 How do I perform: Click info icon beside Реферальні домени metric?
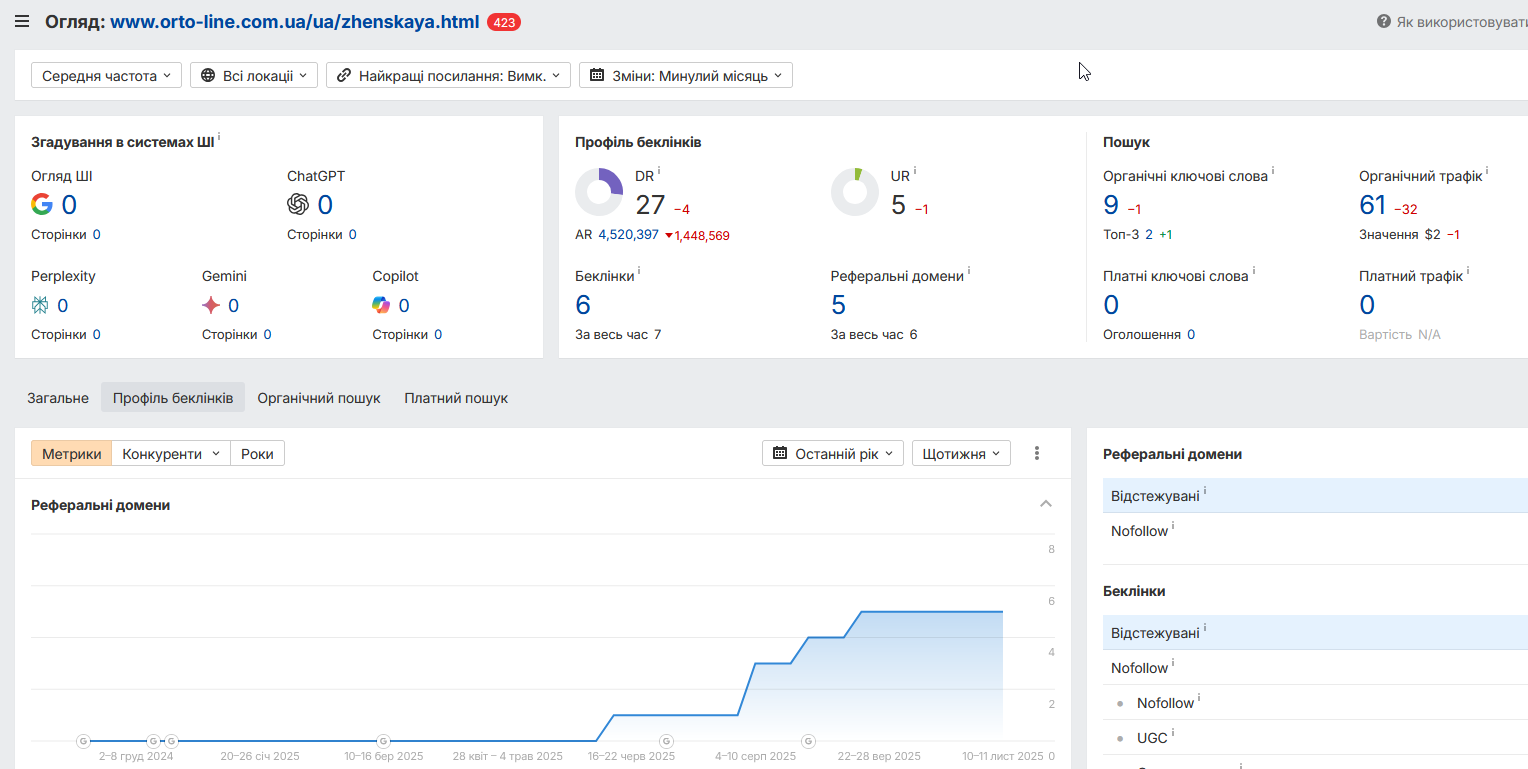click(x=969, y=271)
